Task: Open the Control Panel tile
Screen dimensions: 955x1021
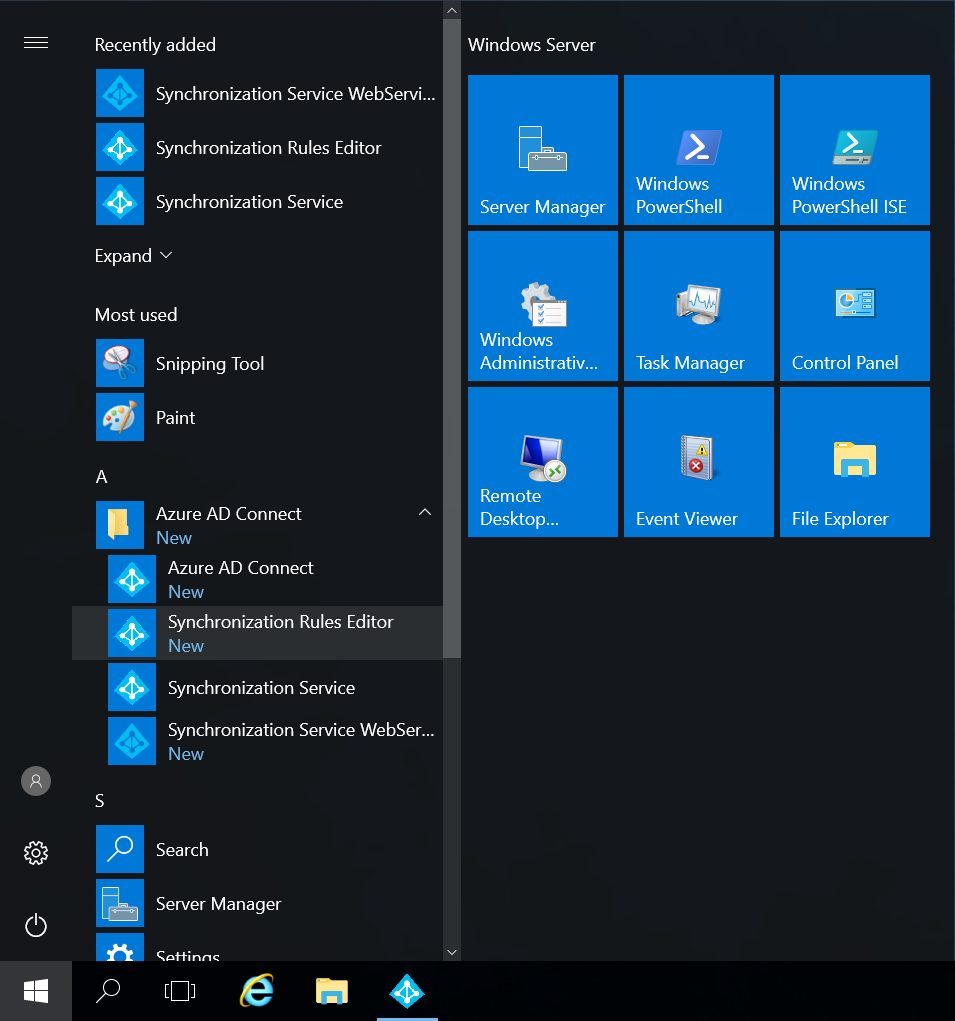Action: (x=855, y=306)
